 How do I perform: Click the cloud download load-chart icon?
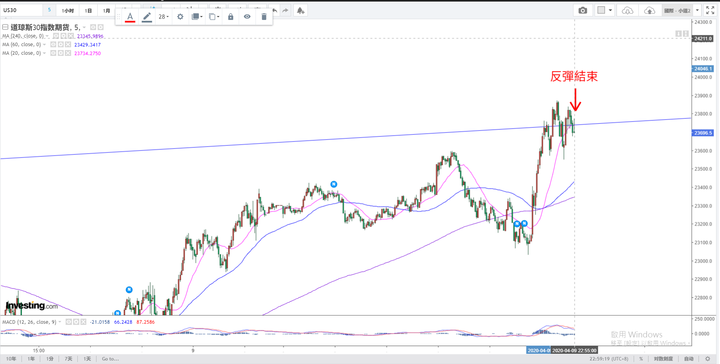coord(627,10)
